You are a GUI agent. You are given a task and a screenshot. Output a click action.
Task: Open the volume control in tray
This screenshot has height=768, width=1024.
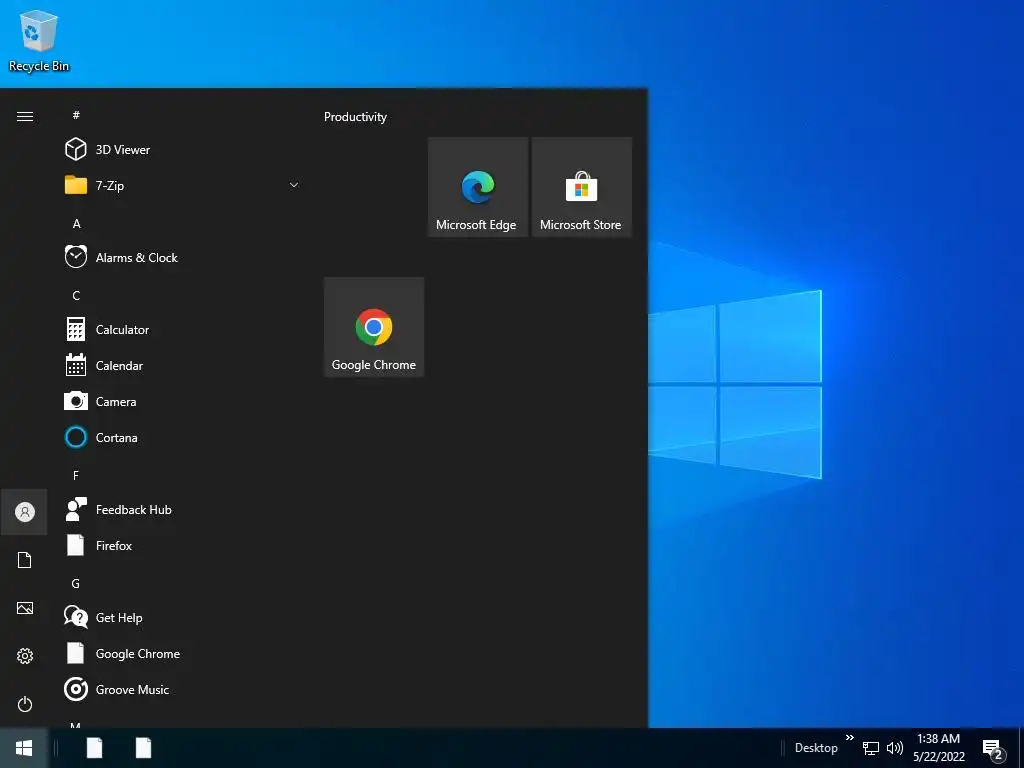pyautogui.click(x=895, y=748)
